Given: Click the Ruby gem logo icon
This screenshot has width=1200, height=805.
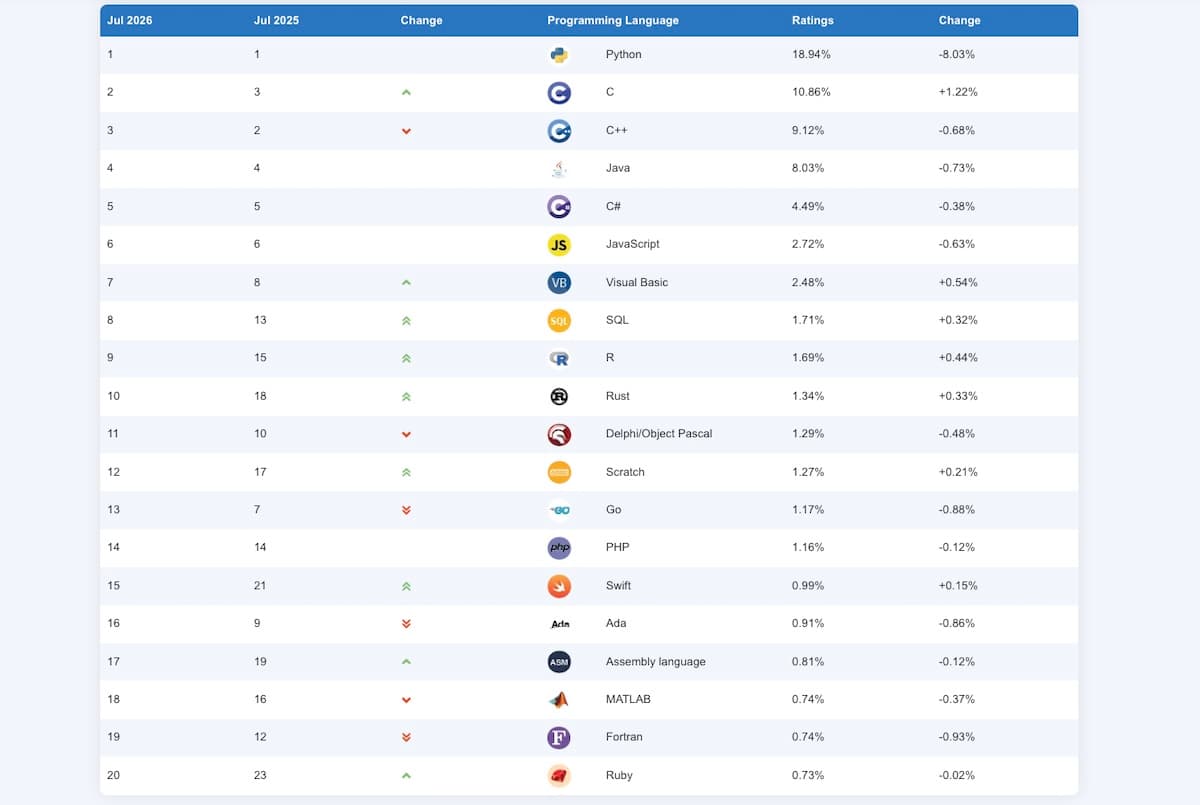Looking at the screenshot, I should point(559,775).
